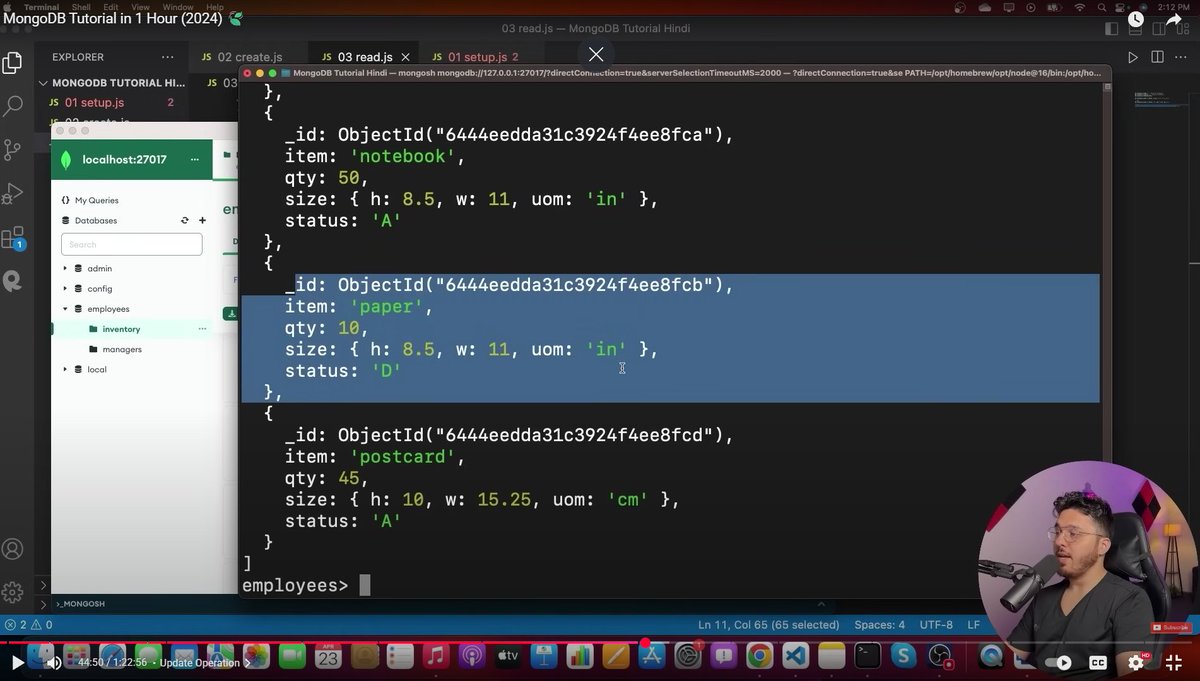This screenshot has height=681, width=1200.
Task: Open the Accounts icon in activity bar
Action: (12, 549)
